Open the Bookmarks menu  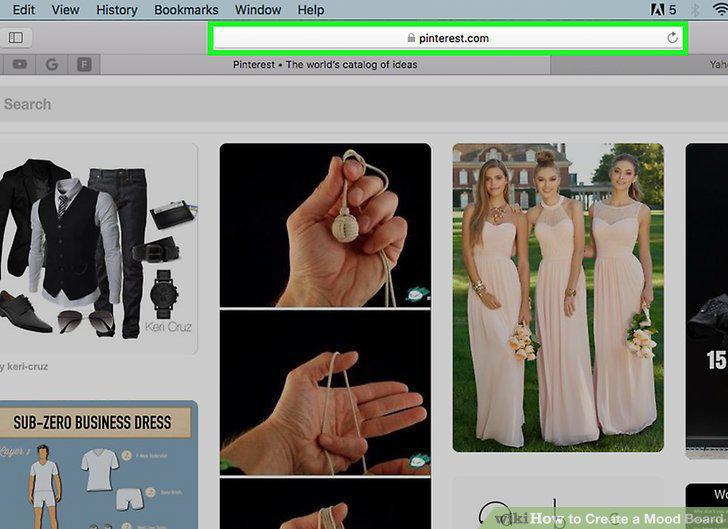click(x=186, y=10)
